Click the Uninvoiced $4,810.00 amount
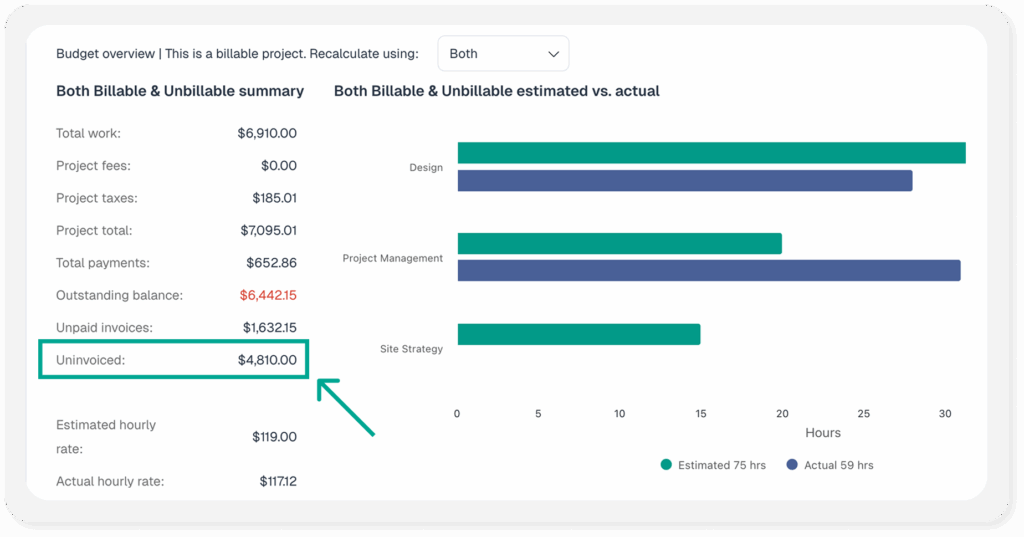1024x537 pixels. tap(266, 360)
